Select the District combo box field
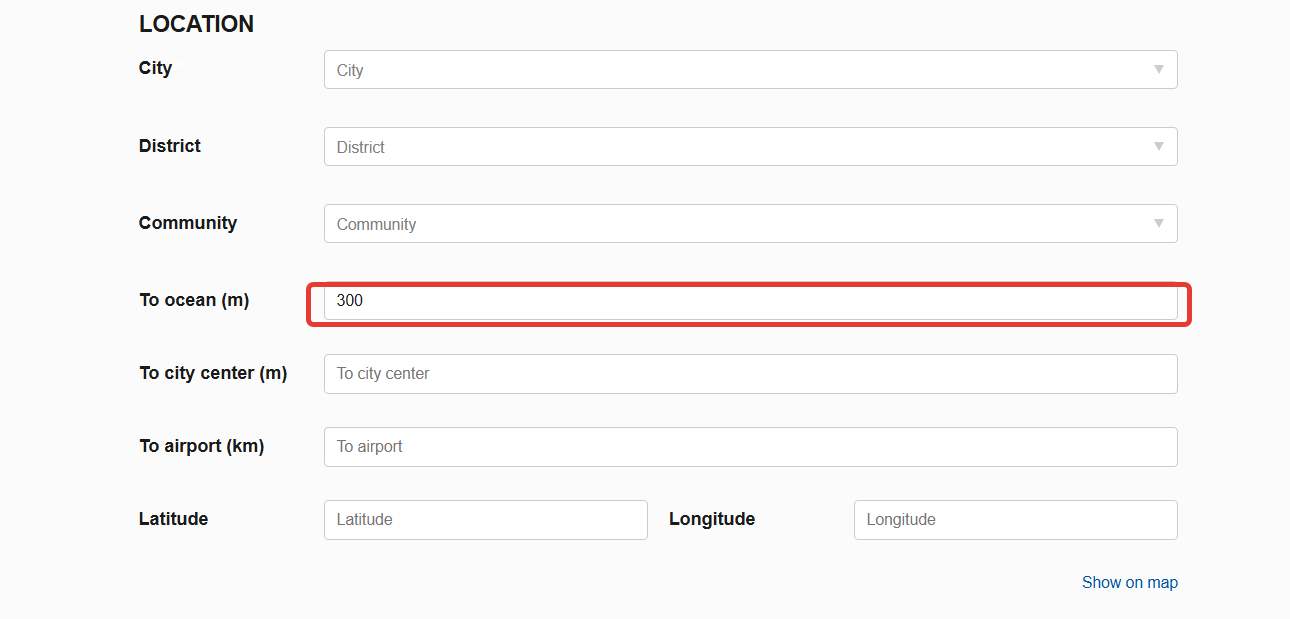This screenshot has width=1290, height=619. pyautogui.click(x=750, y=147)
